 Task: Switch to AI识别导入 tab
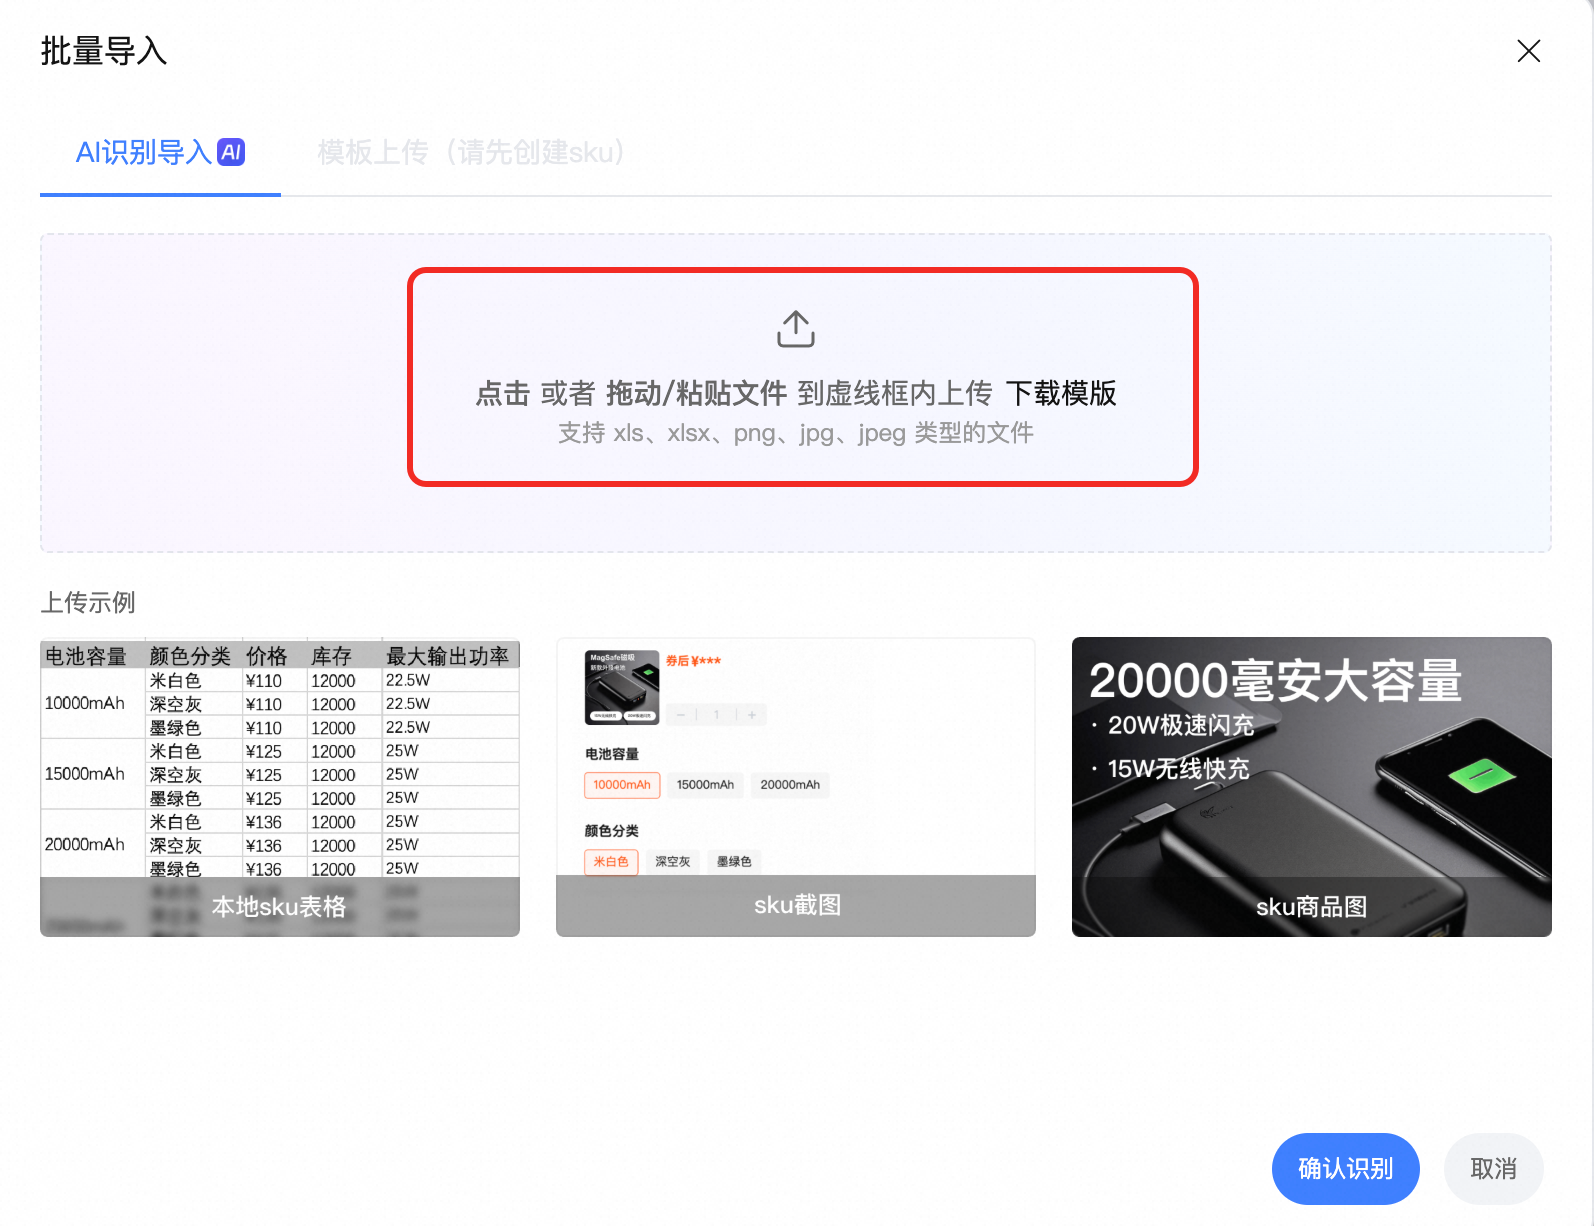pyautogui.click(x=160, y=152)
